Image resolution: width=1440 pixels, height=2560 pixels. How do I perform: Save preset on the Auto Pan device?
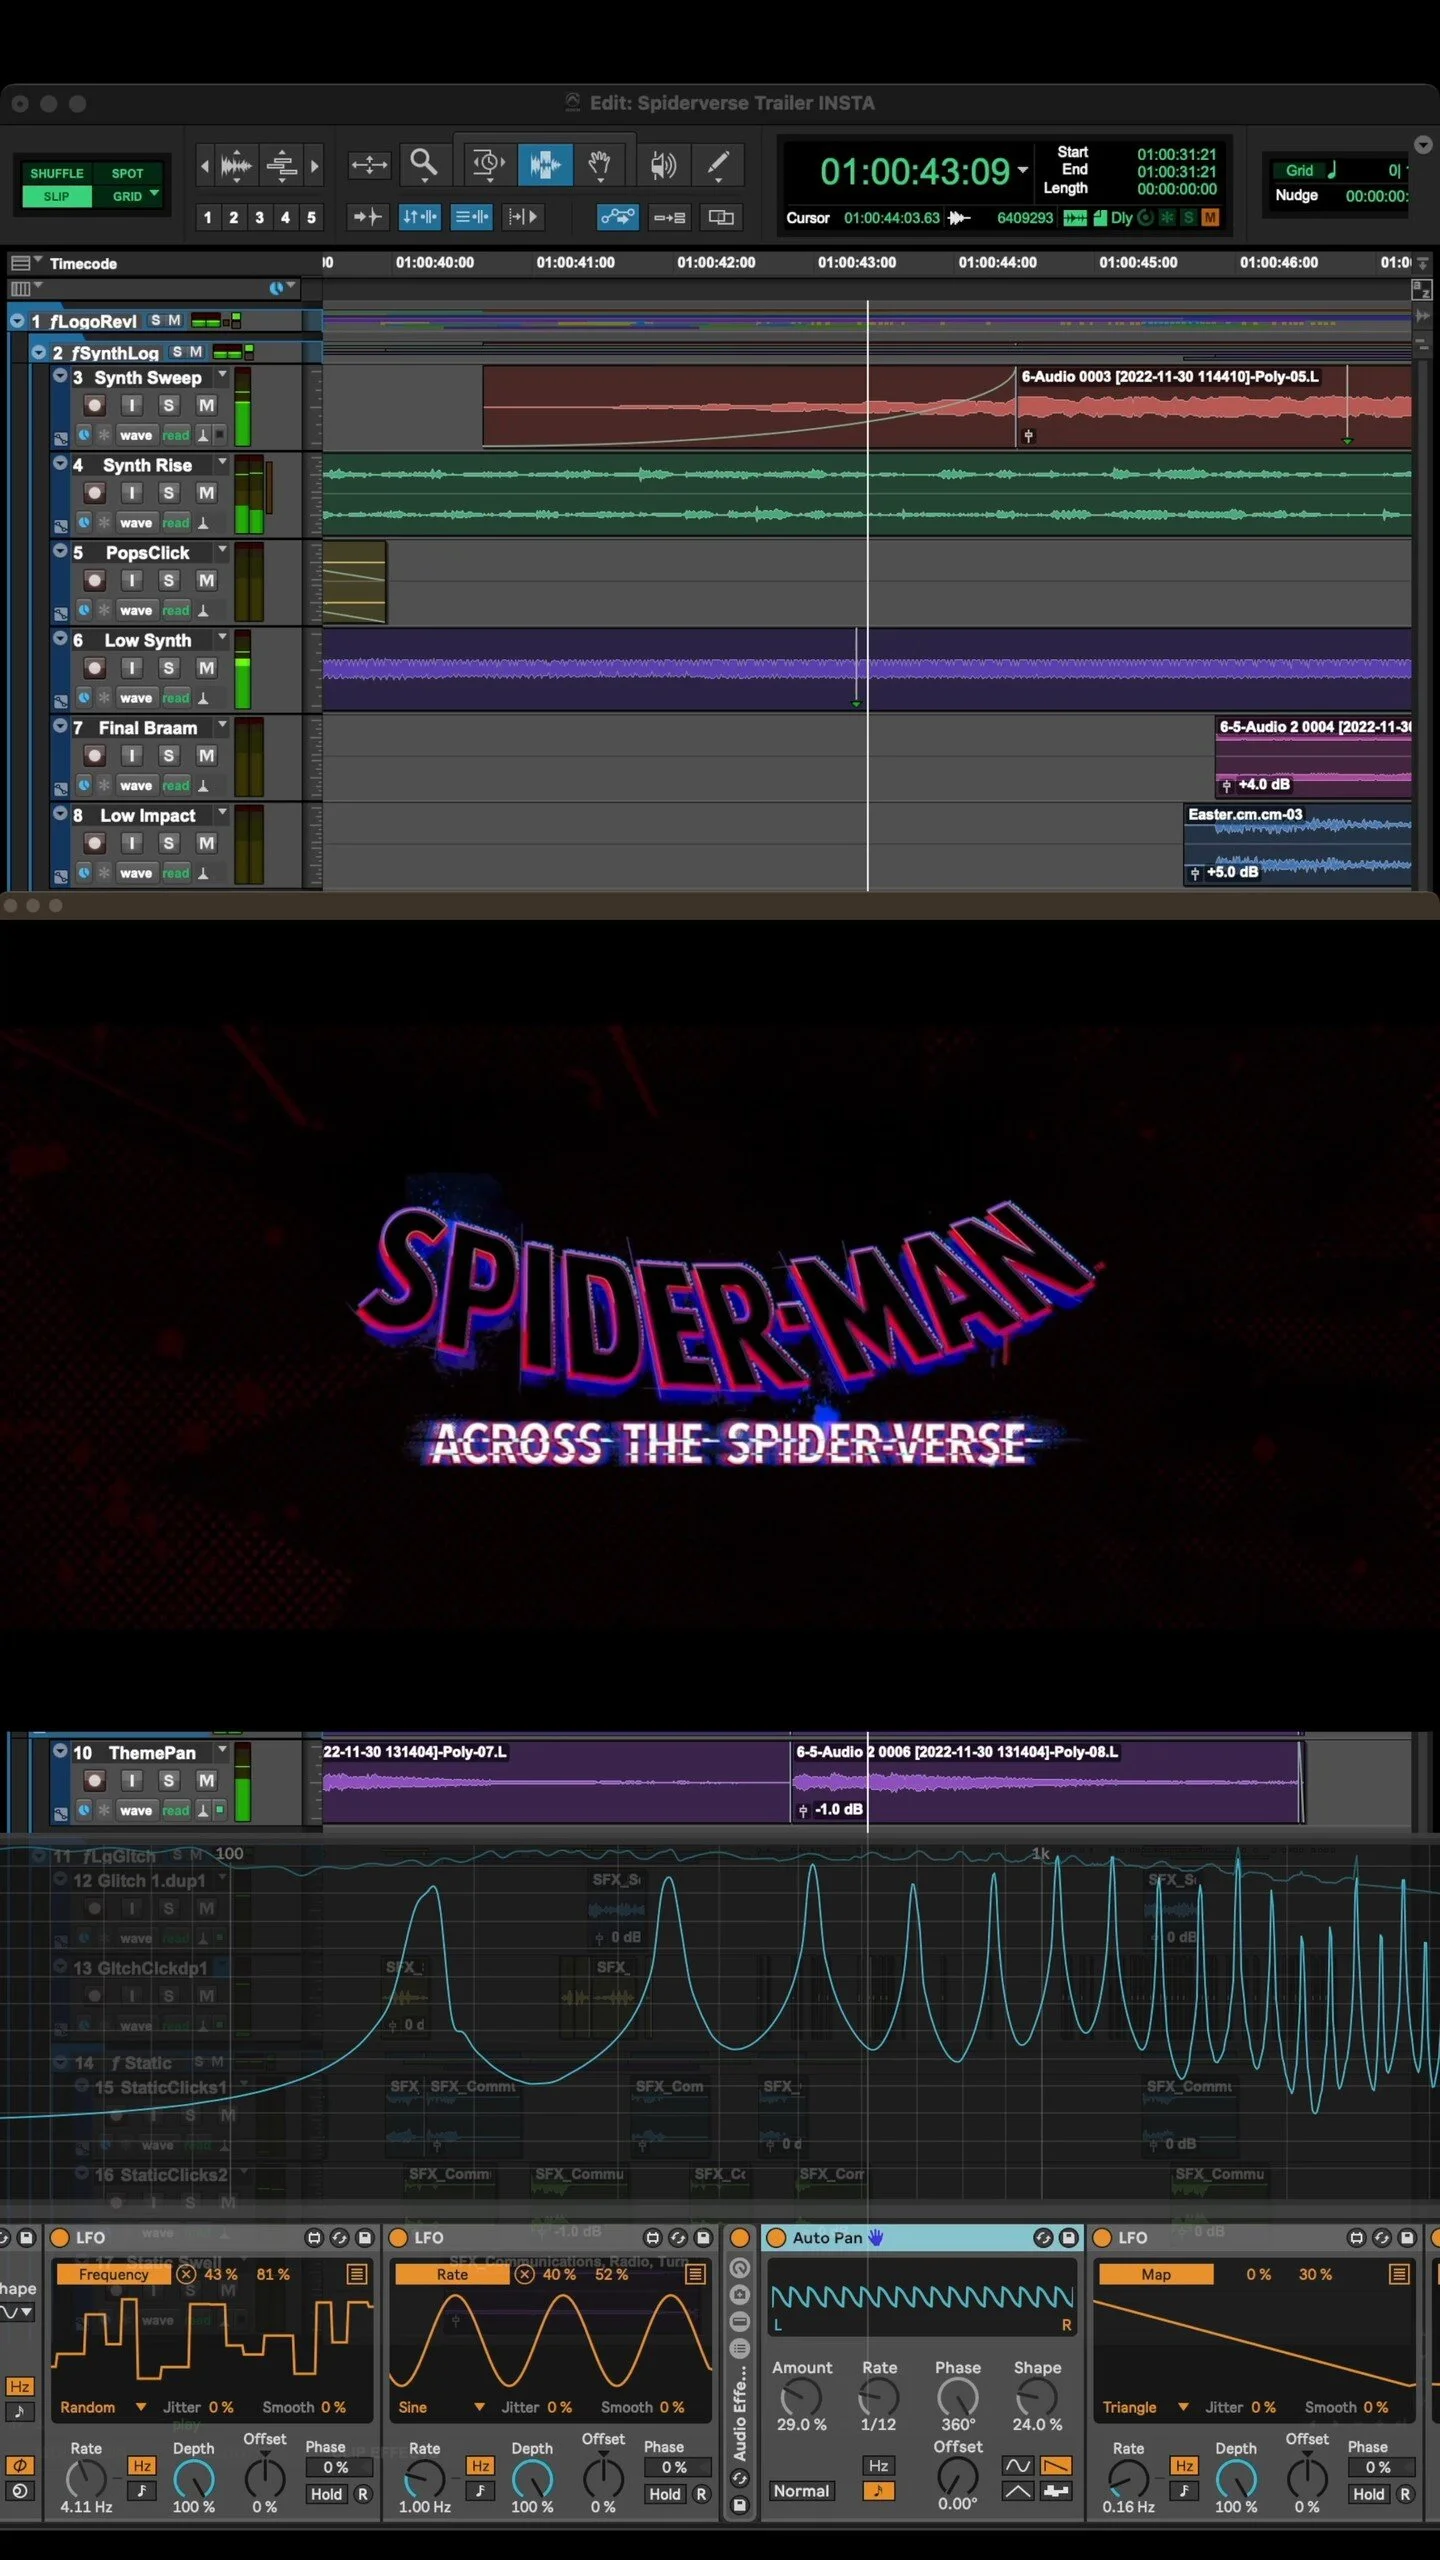click(1068, 2237)
